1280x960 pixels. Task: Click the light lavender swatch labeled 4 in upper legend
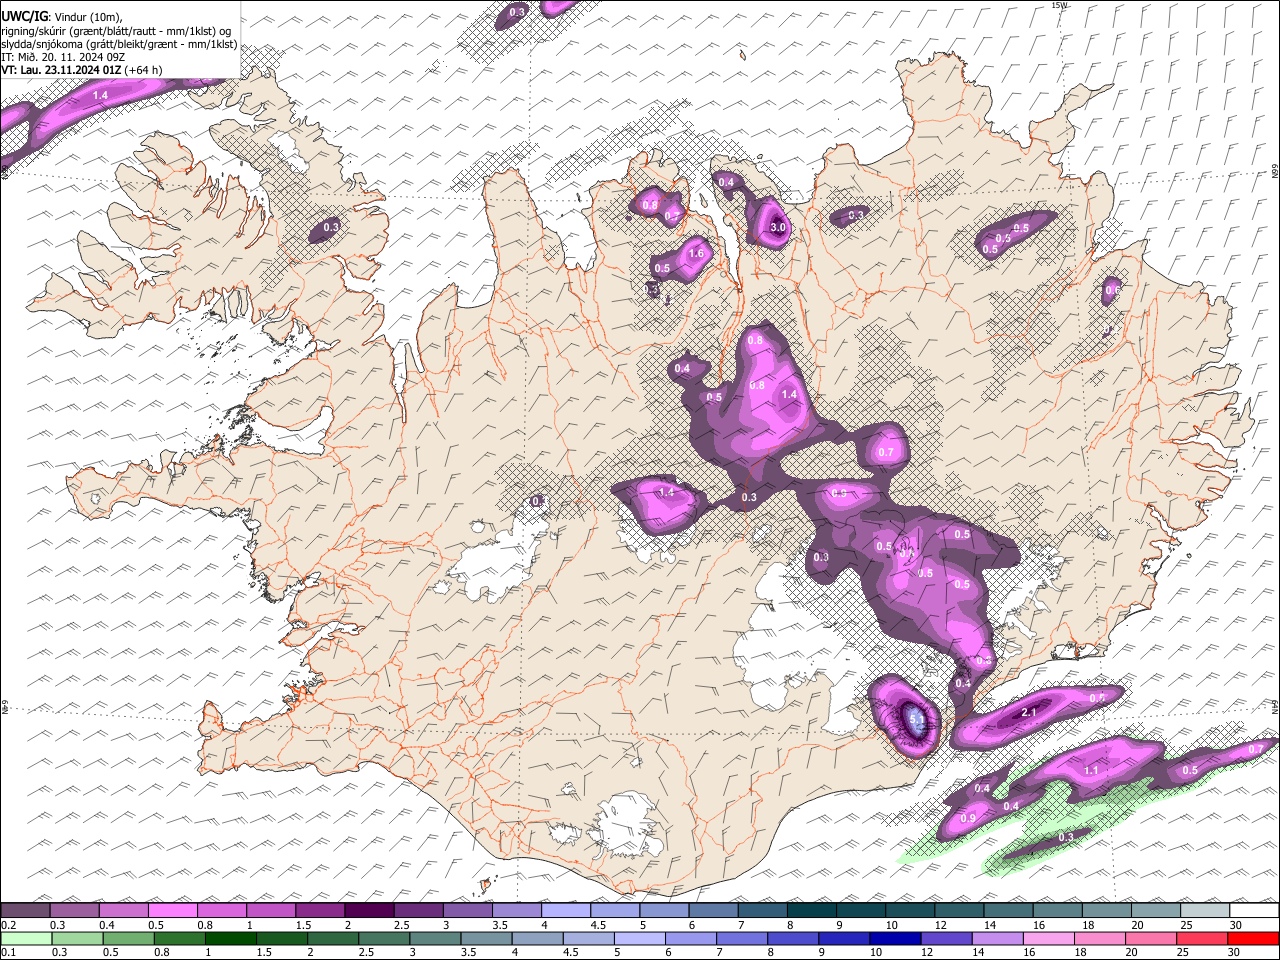(565, 910)
